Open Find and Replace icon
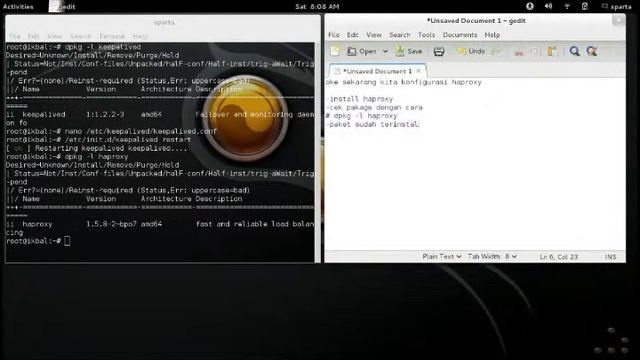 click(592, 51)
